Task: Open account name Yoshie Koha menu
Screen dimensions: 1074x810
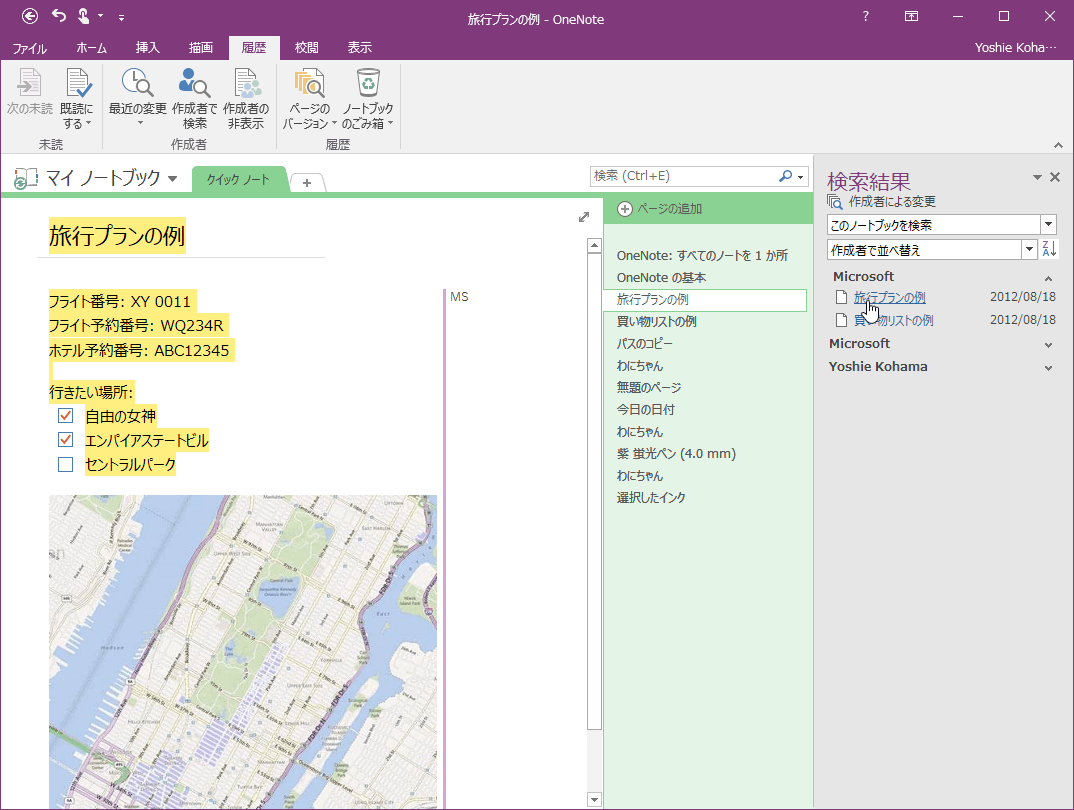Action: point(1015,48)
